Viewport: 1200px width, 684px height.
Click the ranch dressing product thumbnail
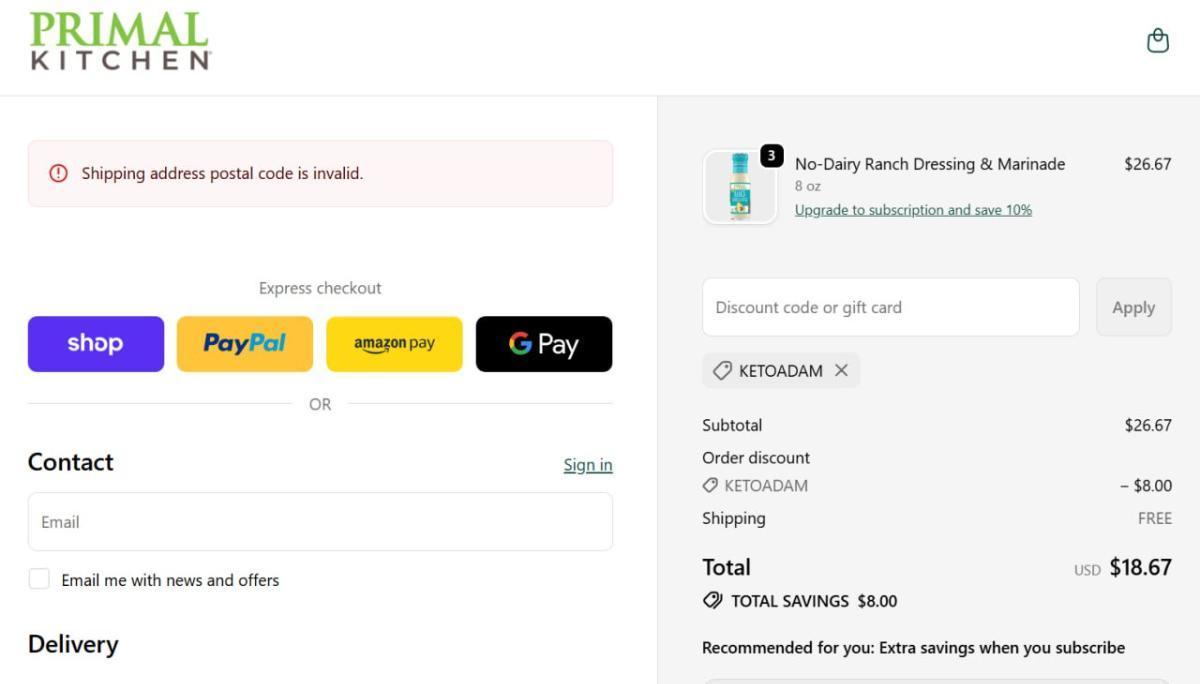(x=740, y=187)
